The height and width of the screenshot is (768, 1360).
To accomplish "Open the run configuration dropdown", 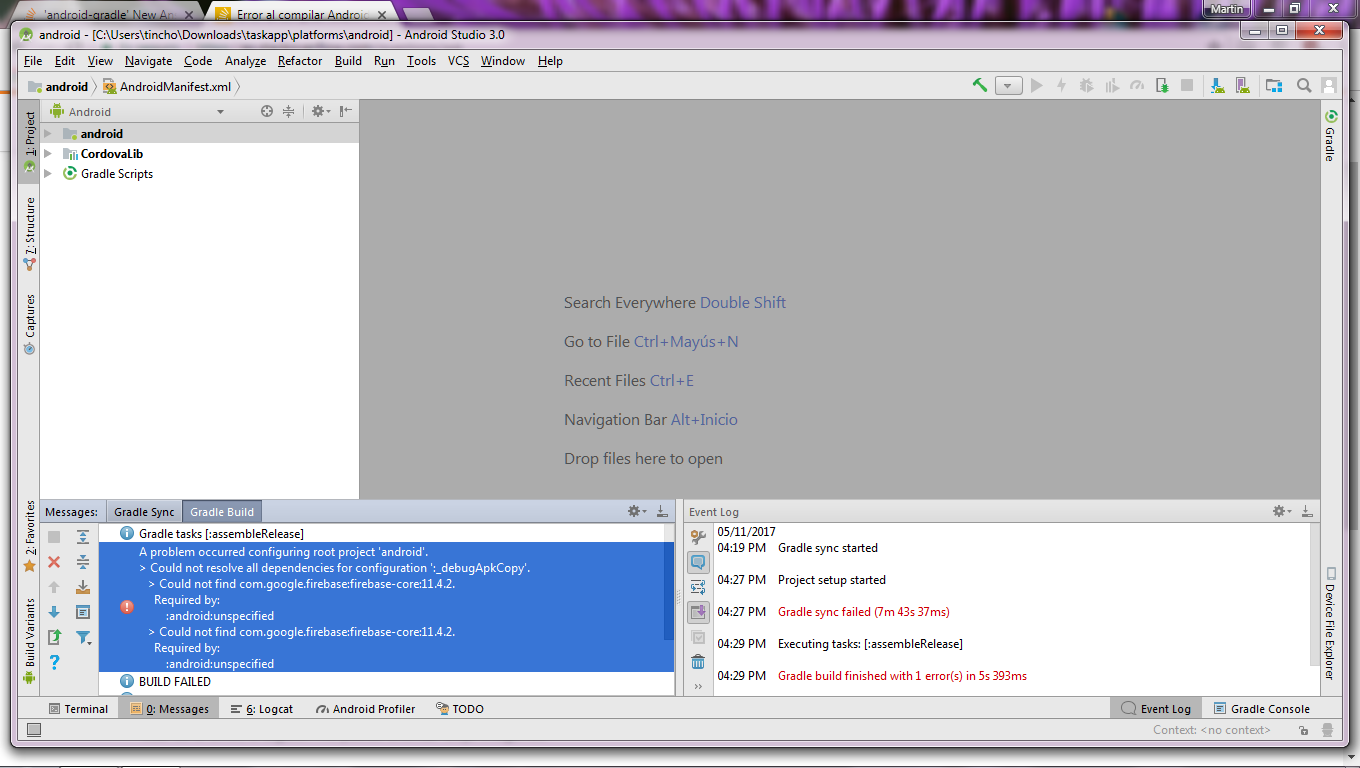I will click(x=1008, y=86).
